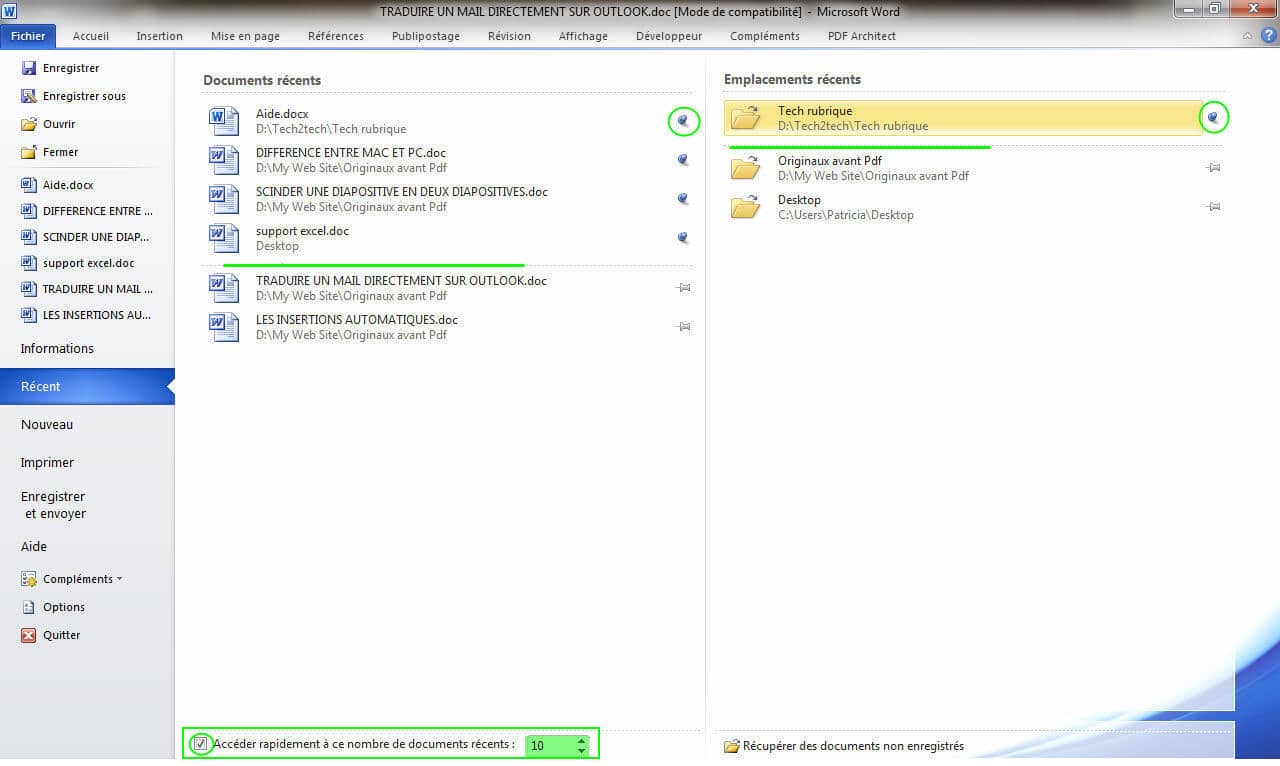The image size is (1280, 766).
Task: Click the Word application icon in title bar
Action: (9, 11)
